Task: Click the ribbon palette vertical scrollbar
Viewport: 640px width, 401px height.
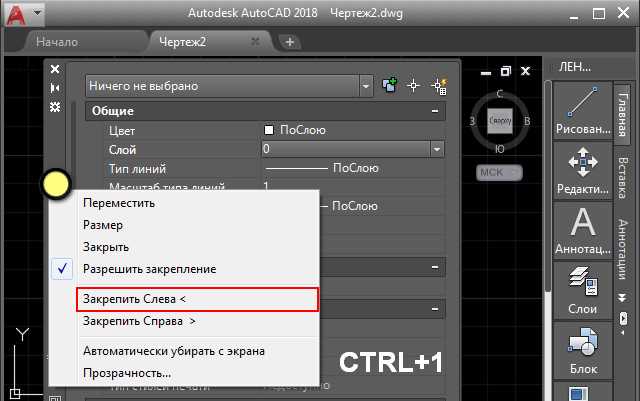Action: (x=548, y=186)
